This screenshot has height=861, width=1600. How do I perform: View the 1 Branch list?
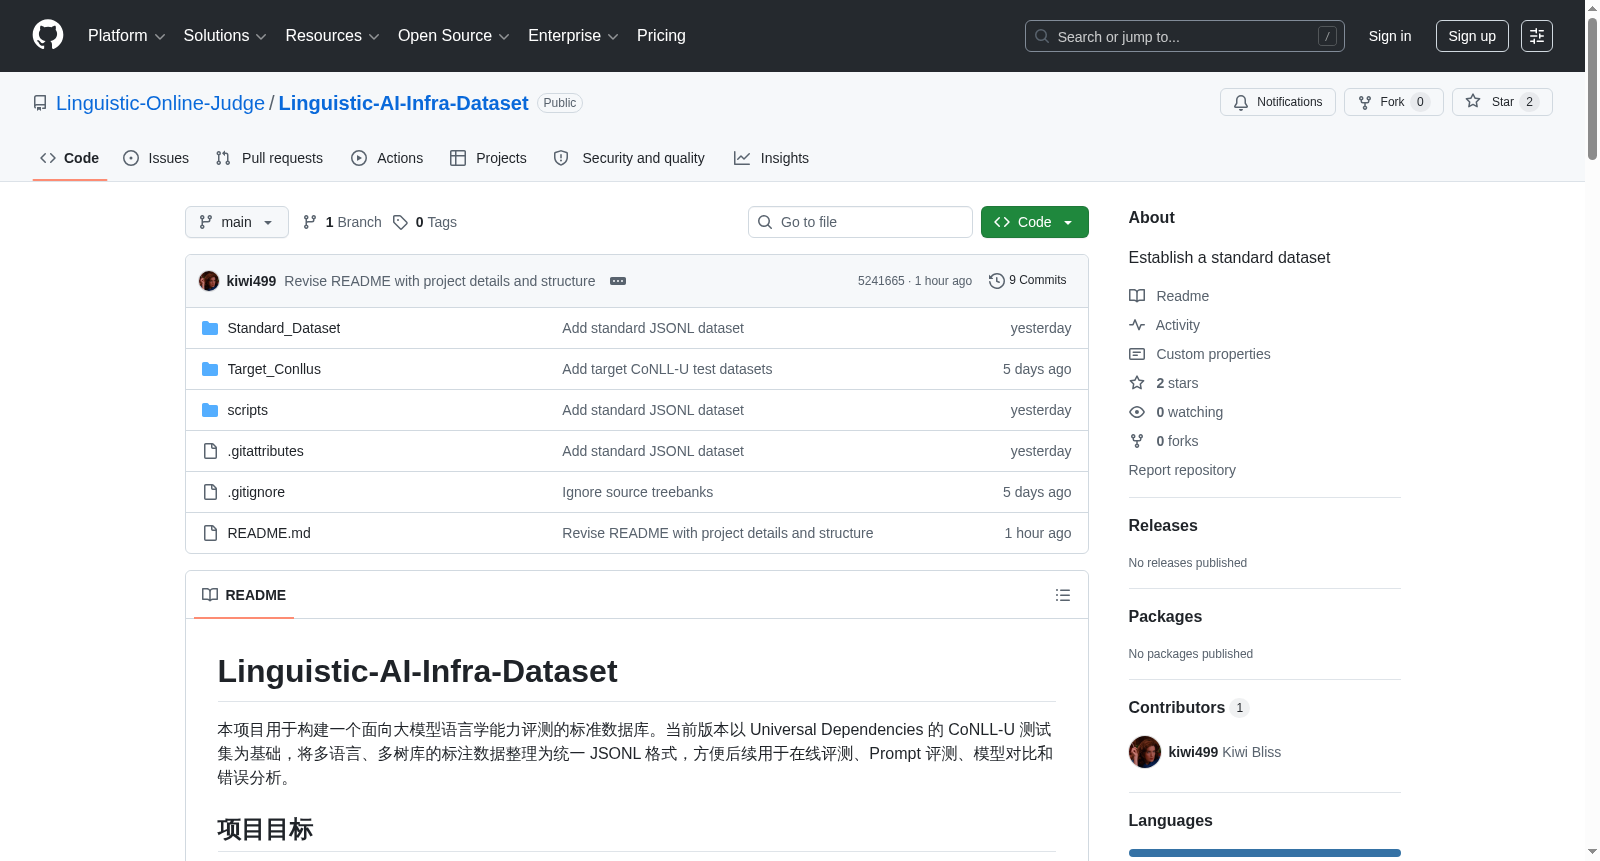click(342, 222)
